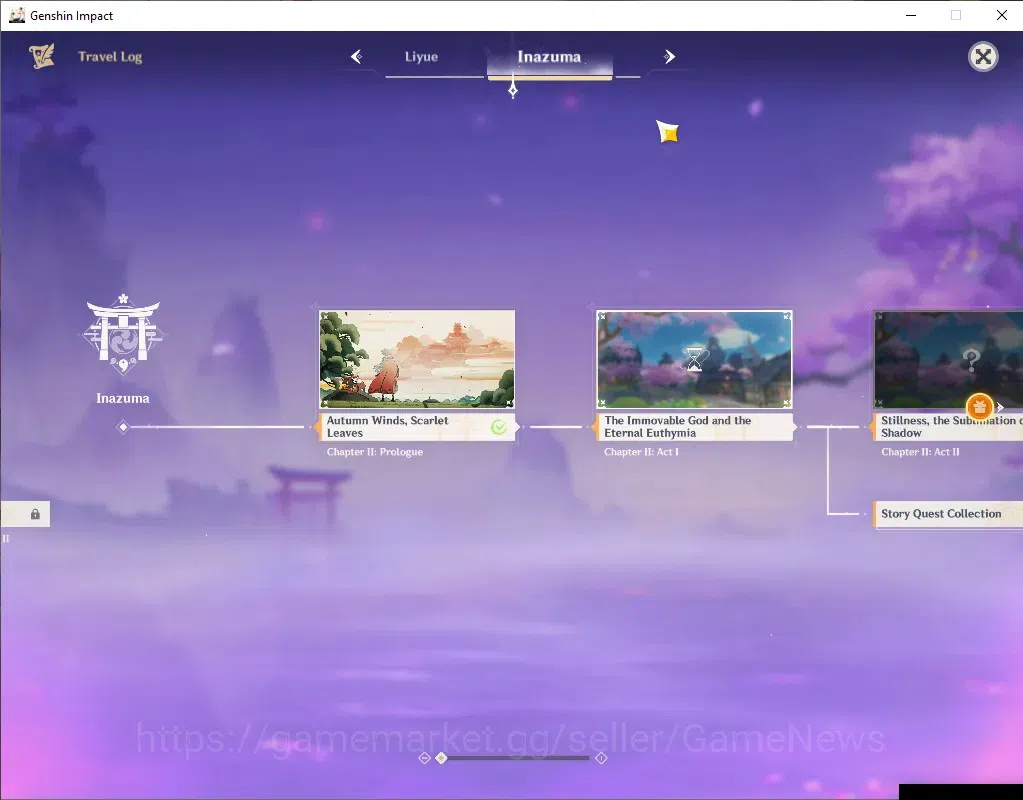Click the right end icon of timeline slider
Viewport: 1023px width, 800px height.
pos(601,758)
